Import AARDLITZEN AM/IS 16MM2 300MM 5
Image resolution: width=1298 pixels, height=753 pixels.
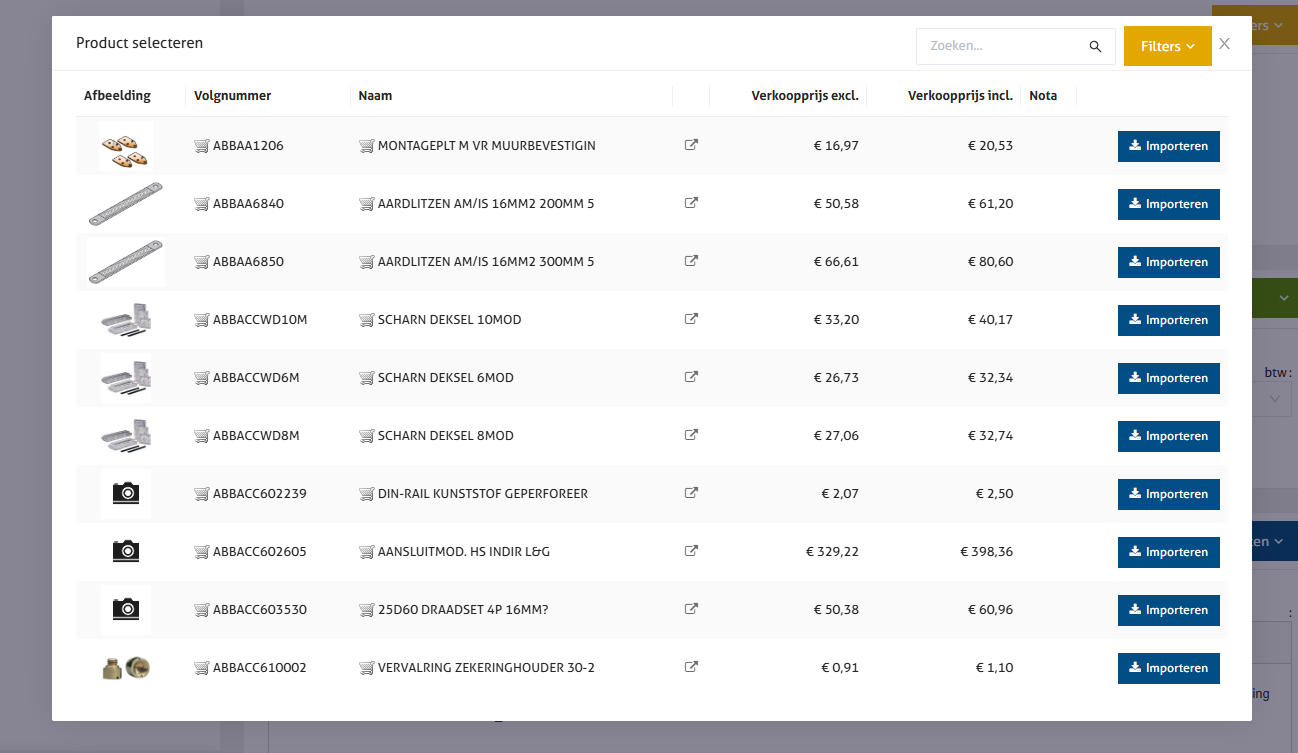coord(1168,262)
